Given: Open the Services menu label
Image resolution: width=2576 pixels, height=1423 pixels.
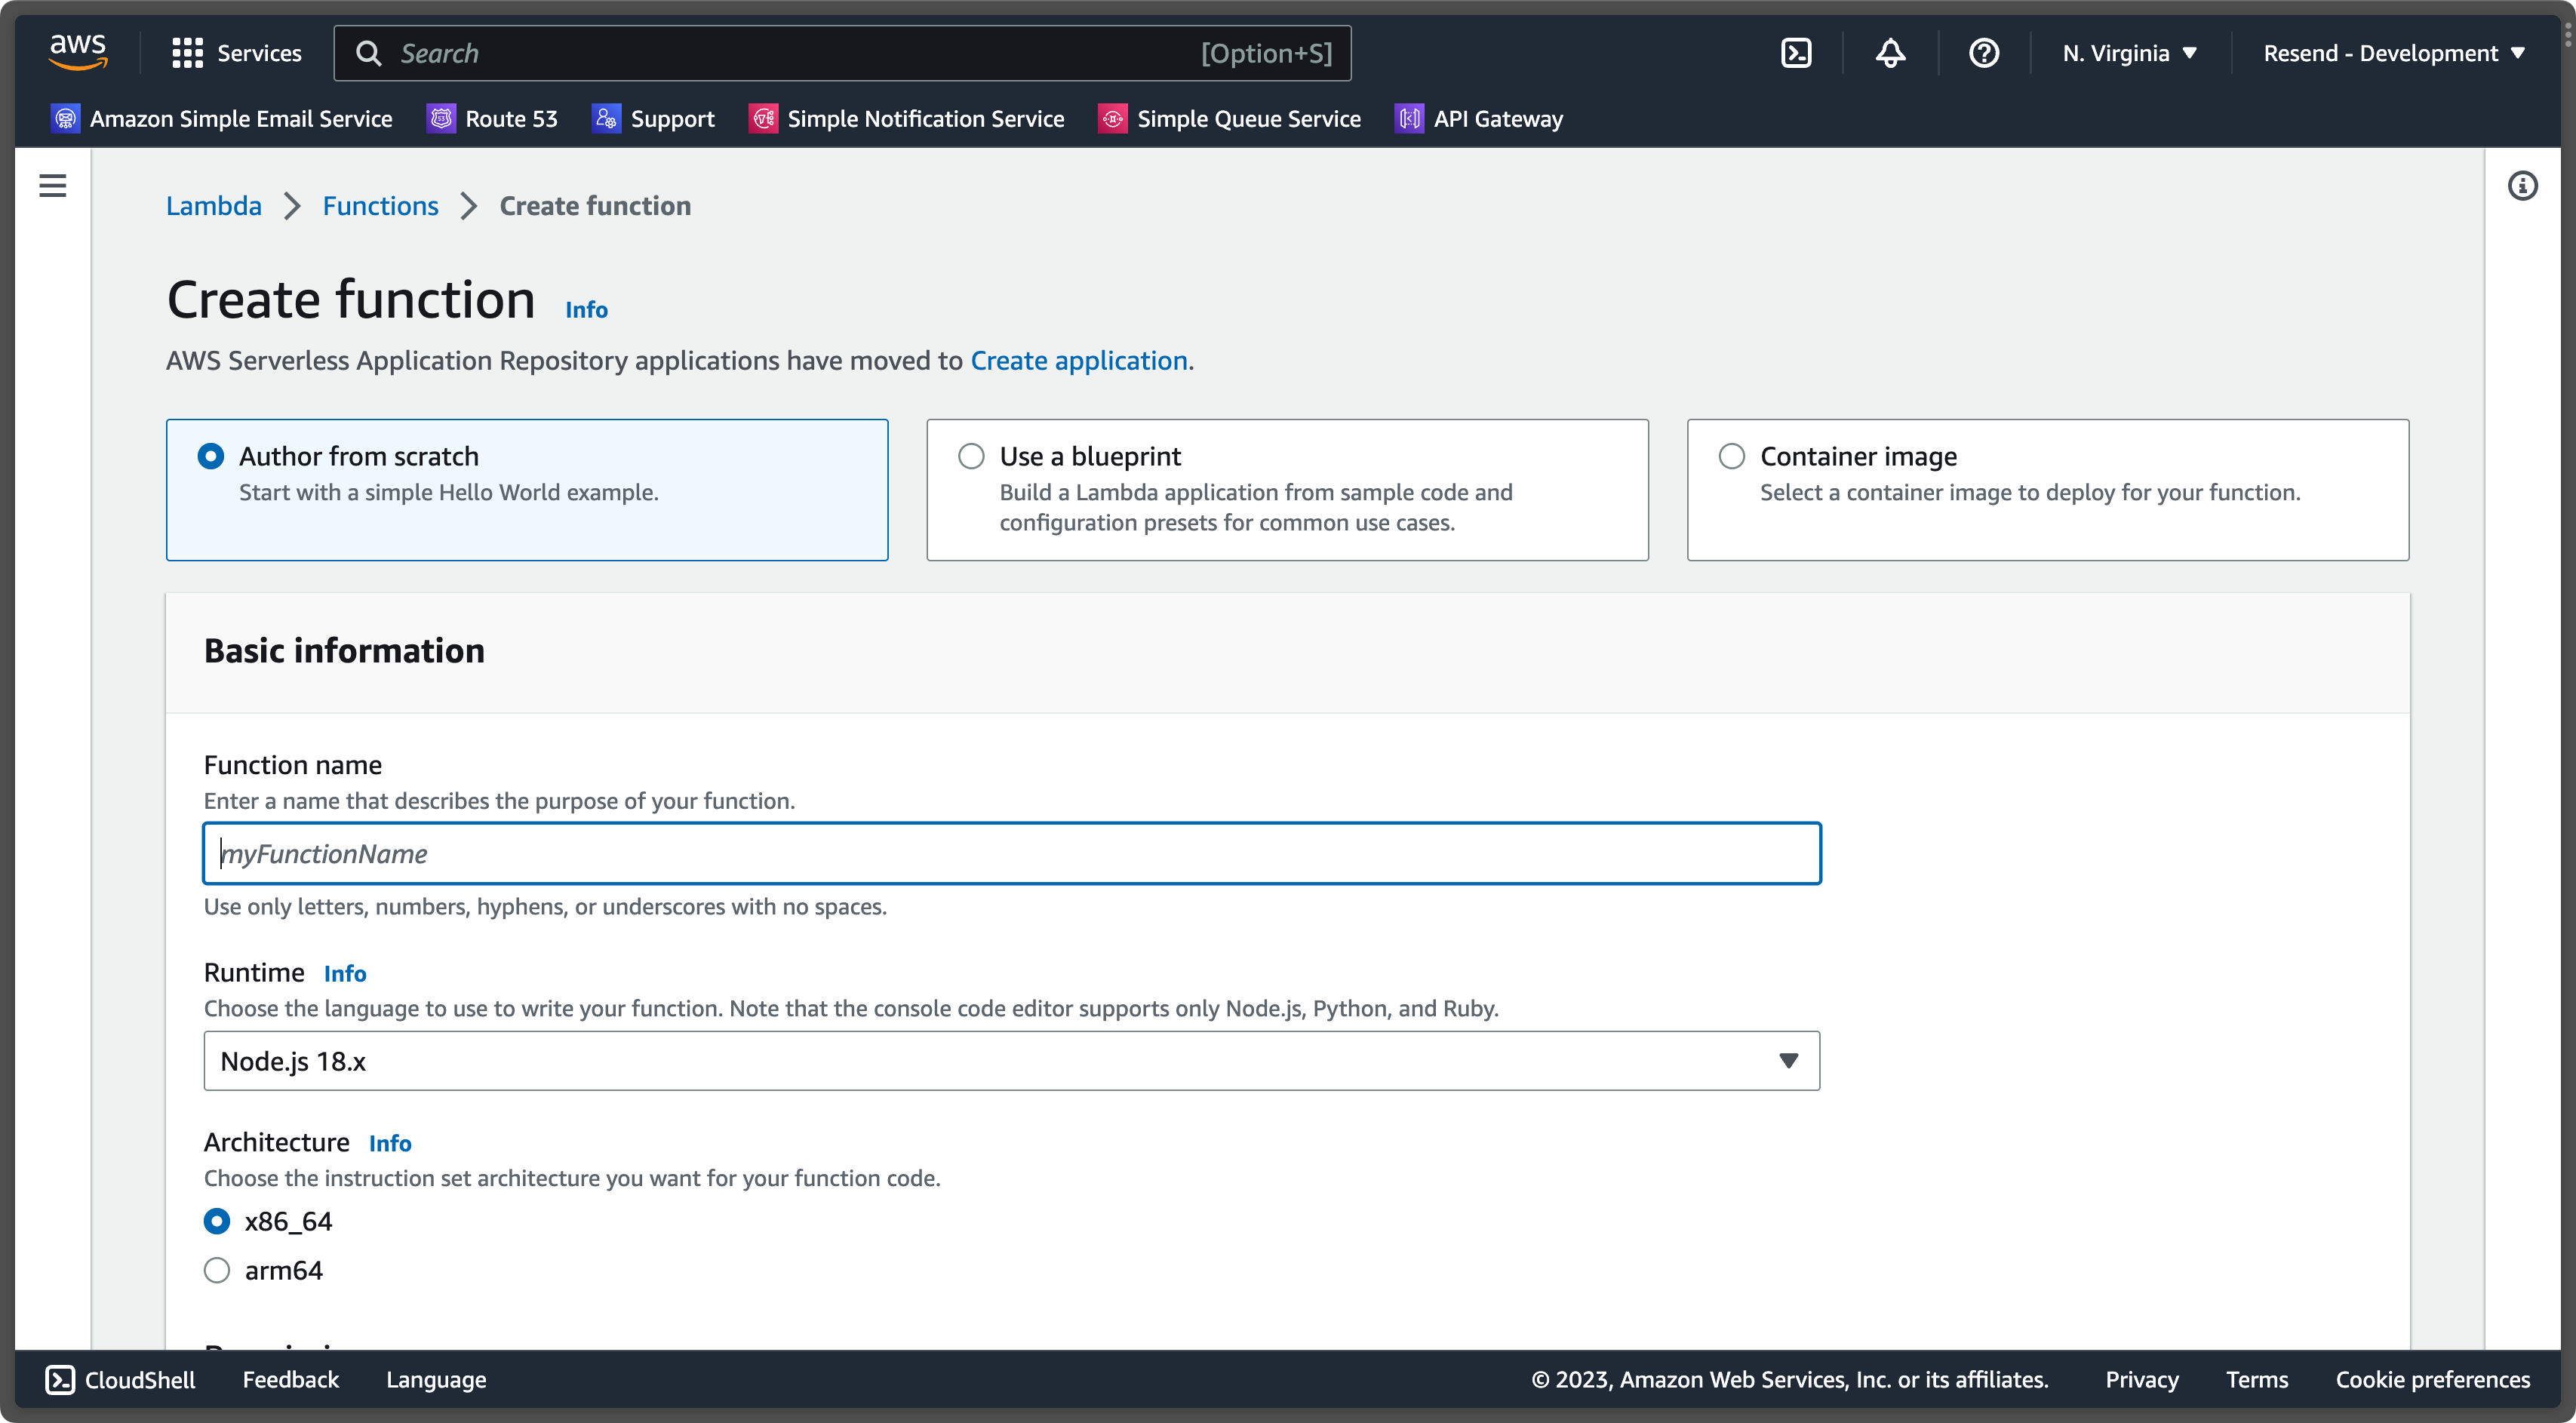Looking at the screenshot, I should point(259,53).
